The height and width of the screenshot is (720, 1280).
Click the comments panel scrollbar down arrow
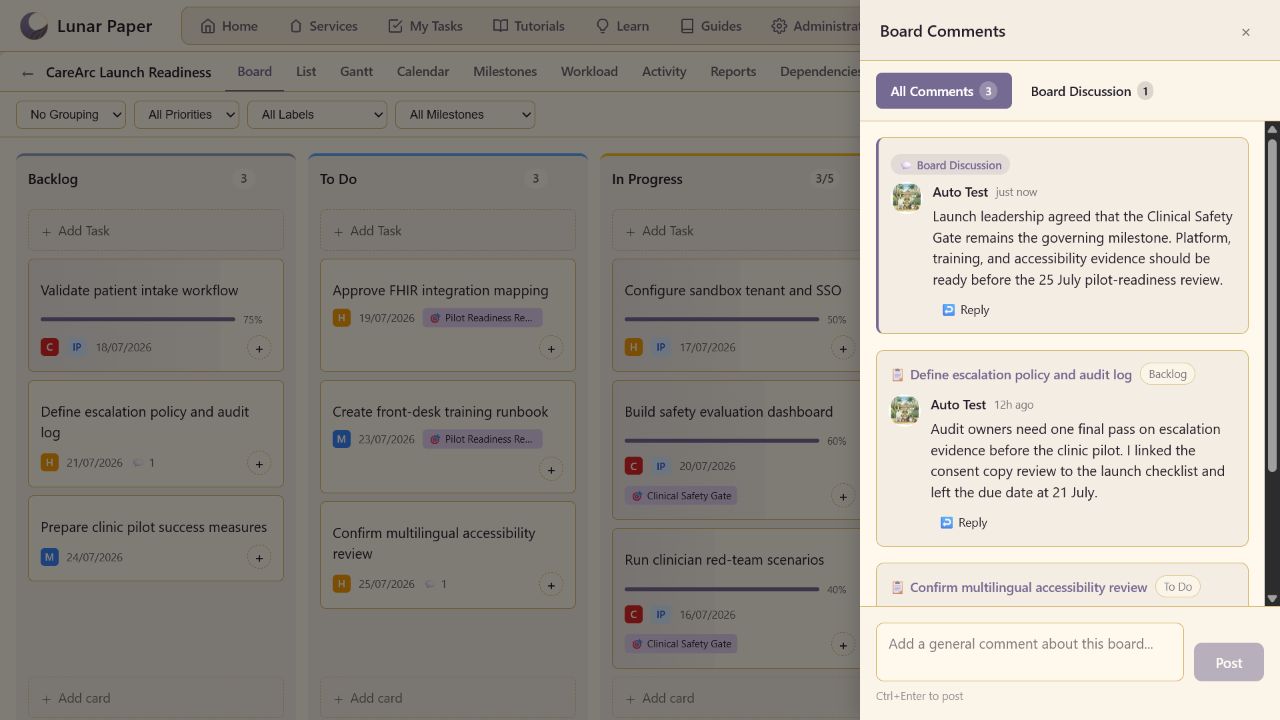pyautogui.click(x=1272, y=599)
